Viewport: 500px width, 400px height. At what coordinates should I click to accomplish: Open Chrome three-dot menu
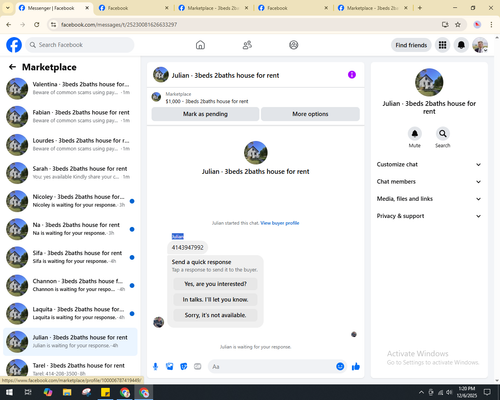pyautogui.click(x=491, y=24)
